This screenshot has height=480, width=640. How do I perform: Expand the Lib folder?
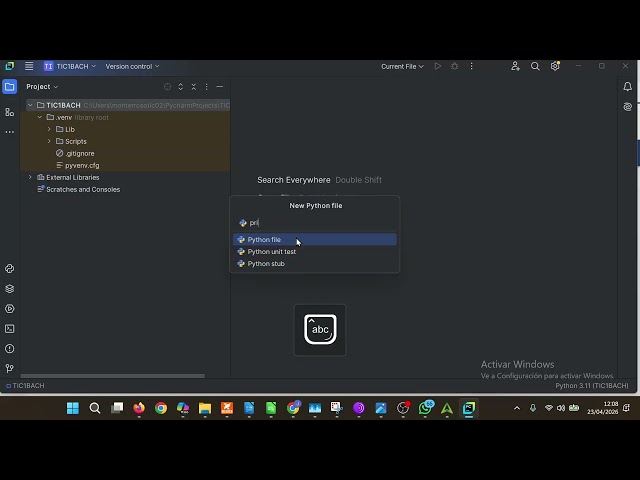[x=49, y=129]
